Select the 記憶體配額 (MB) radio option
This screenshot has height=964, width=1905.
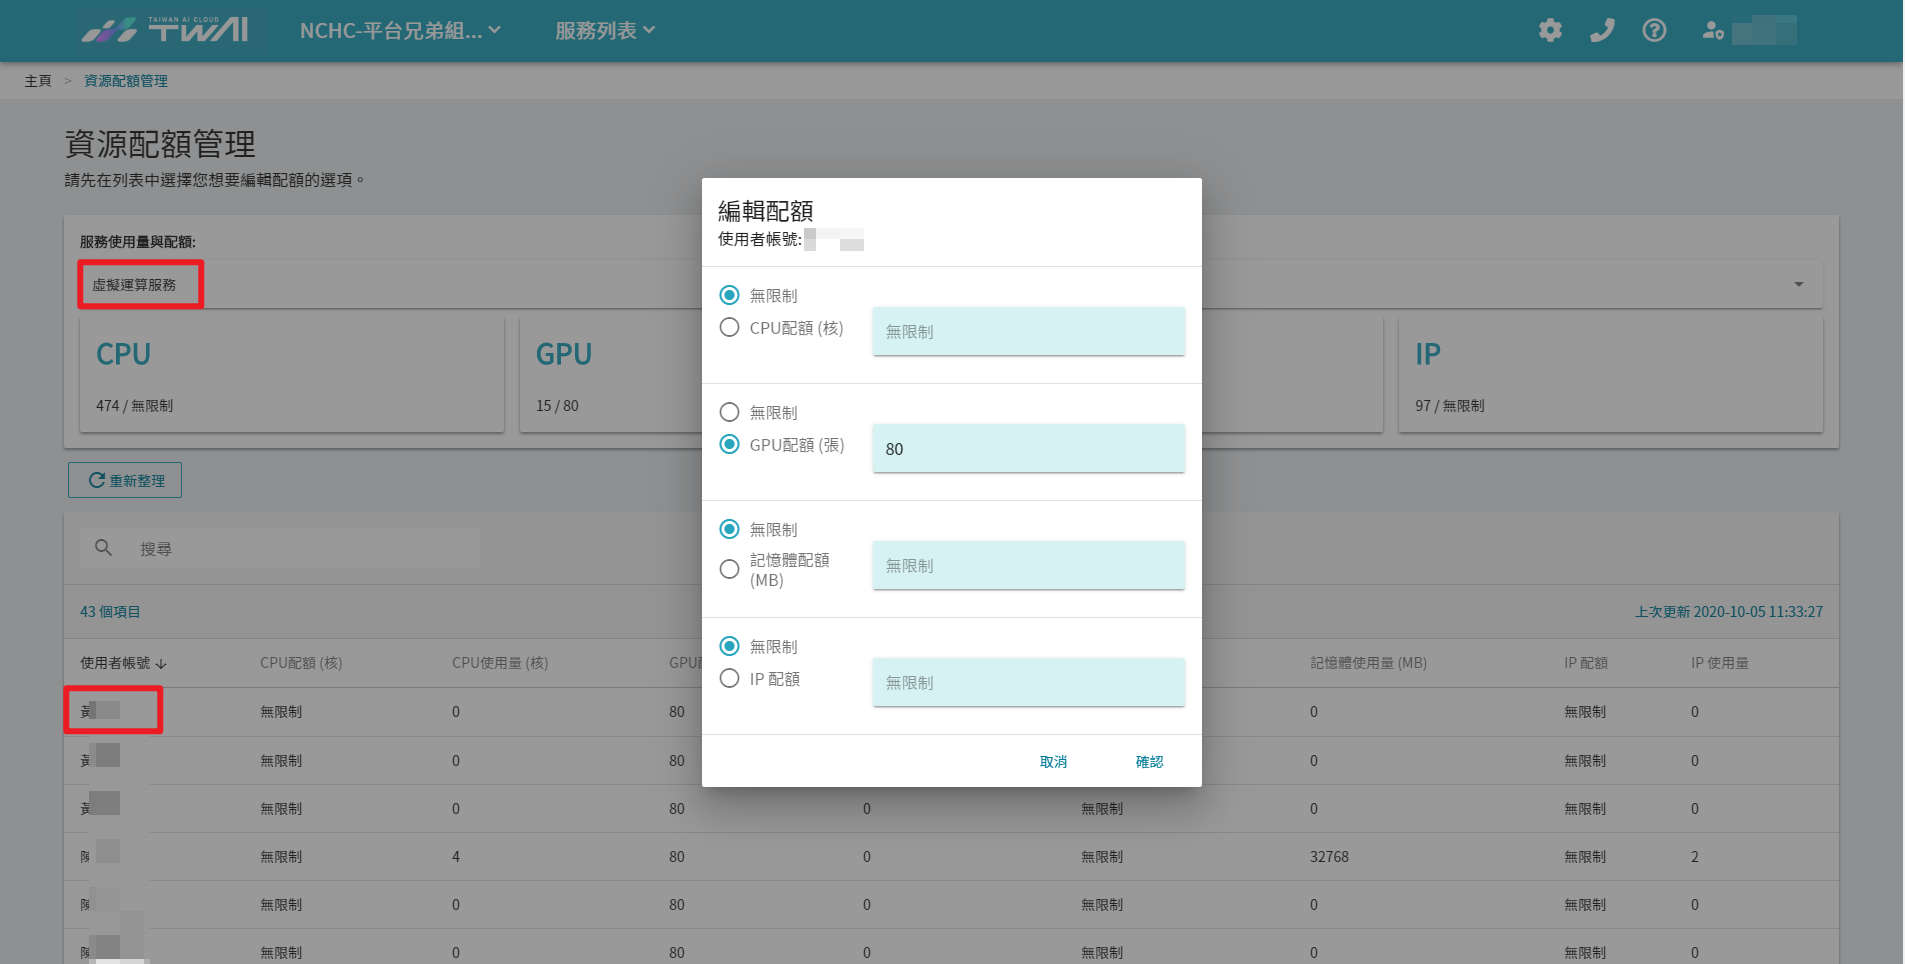pyautogui.click(x=730, y=569)
